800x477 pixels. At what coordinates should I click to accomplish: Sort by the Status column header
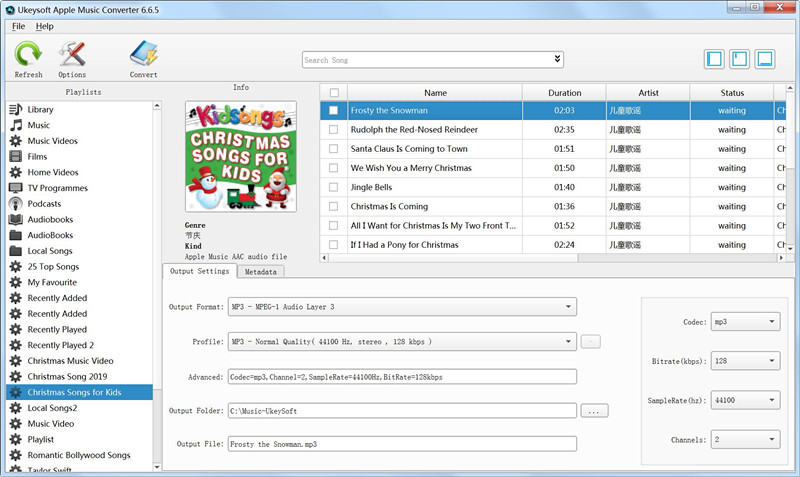click(732, 93)
